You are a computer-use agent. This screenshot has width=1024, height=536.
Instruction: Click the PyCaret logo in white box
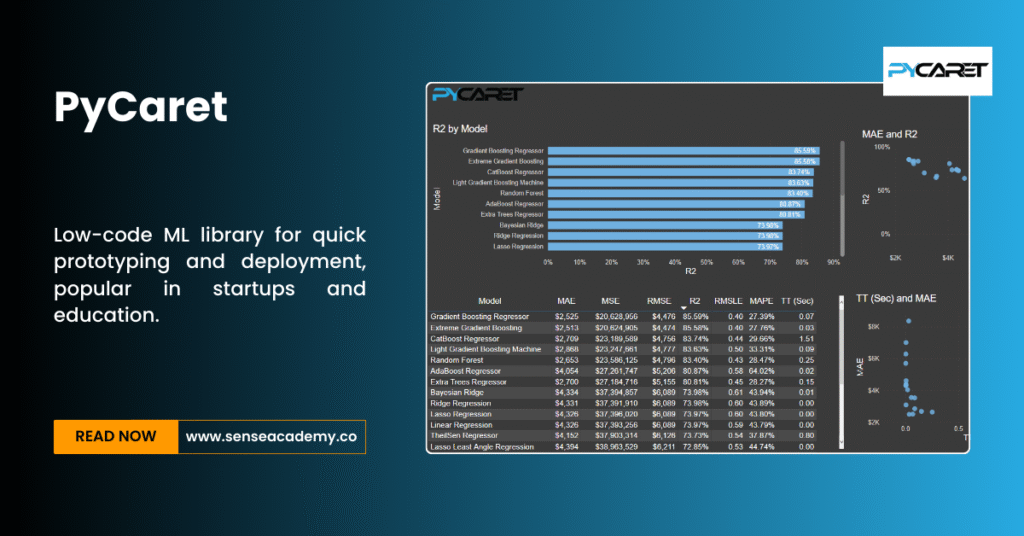point(939,70)
